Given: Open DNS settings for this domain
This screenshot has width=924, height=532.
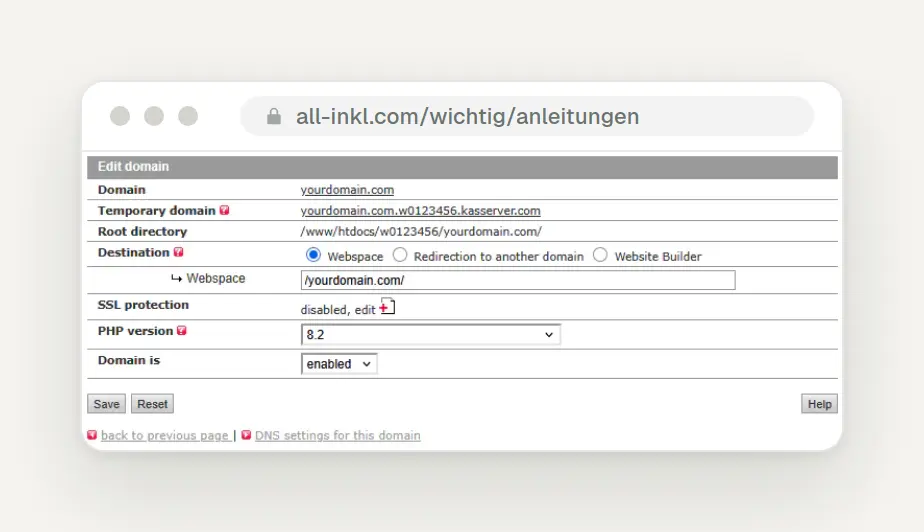Looking at the screenshot, I should (x=338, y=435).
